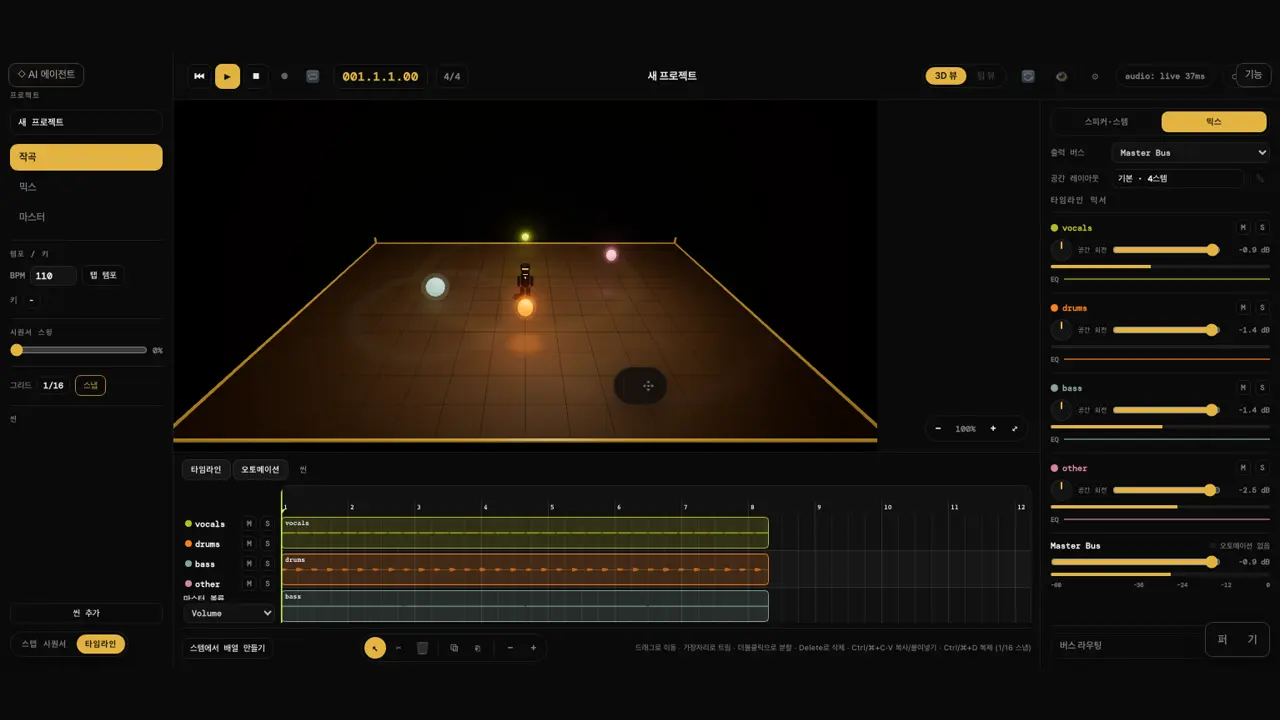This screenshot has height=720, width=1280.
Task: Click the 씬 추가 button
Action: [86, 613]
